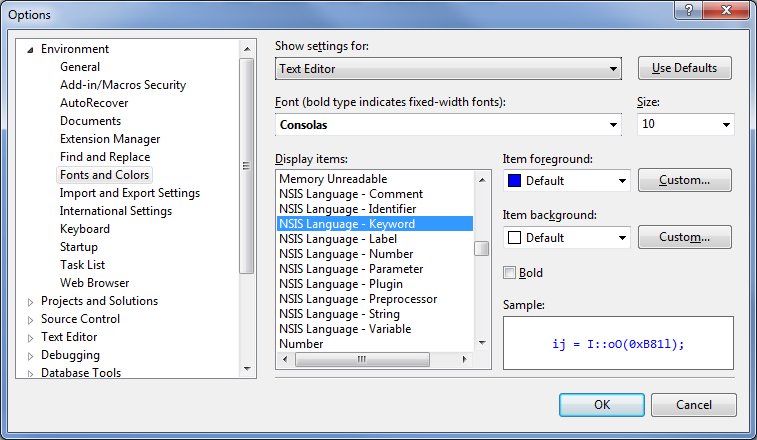Image resolution: width=757 pixels, height=440 pixels.
Task: Expand the Database Tools node
Action: click(30, 374)
